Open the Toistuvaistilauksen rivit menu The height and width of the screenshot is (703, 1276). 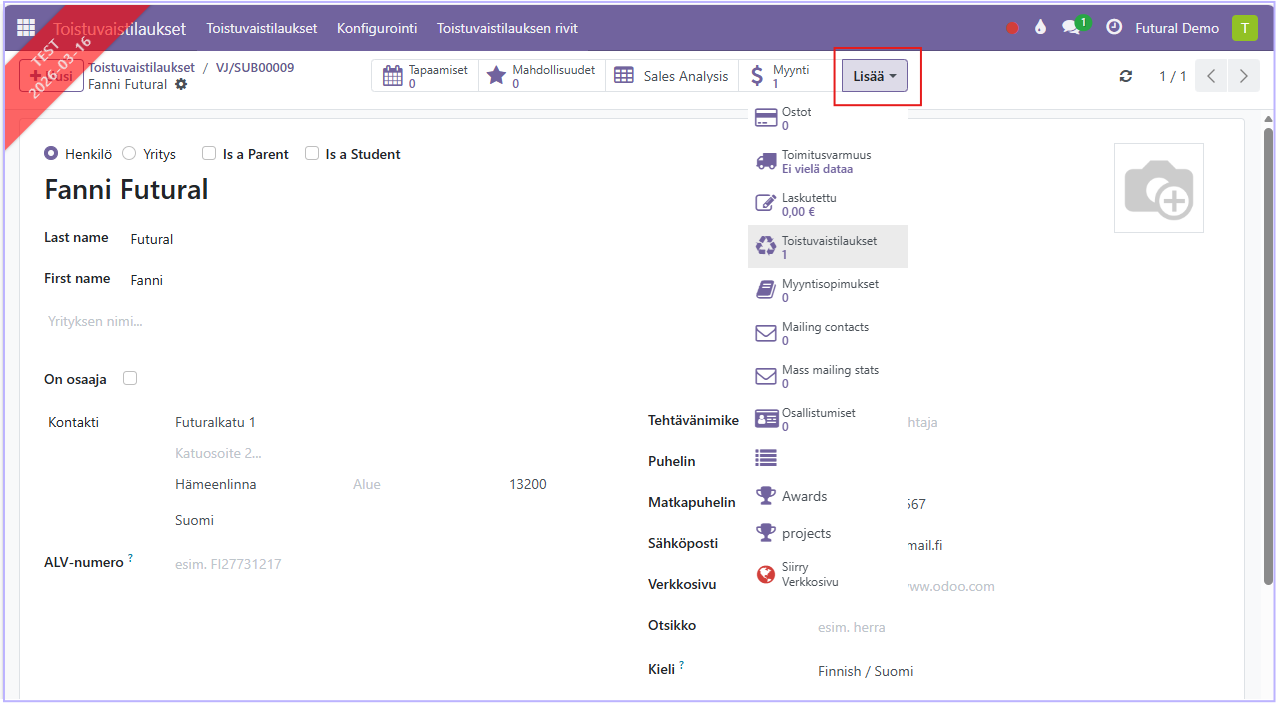507,28
